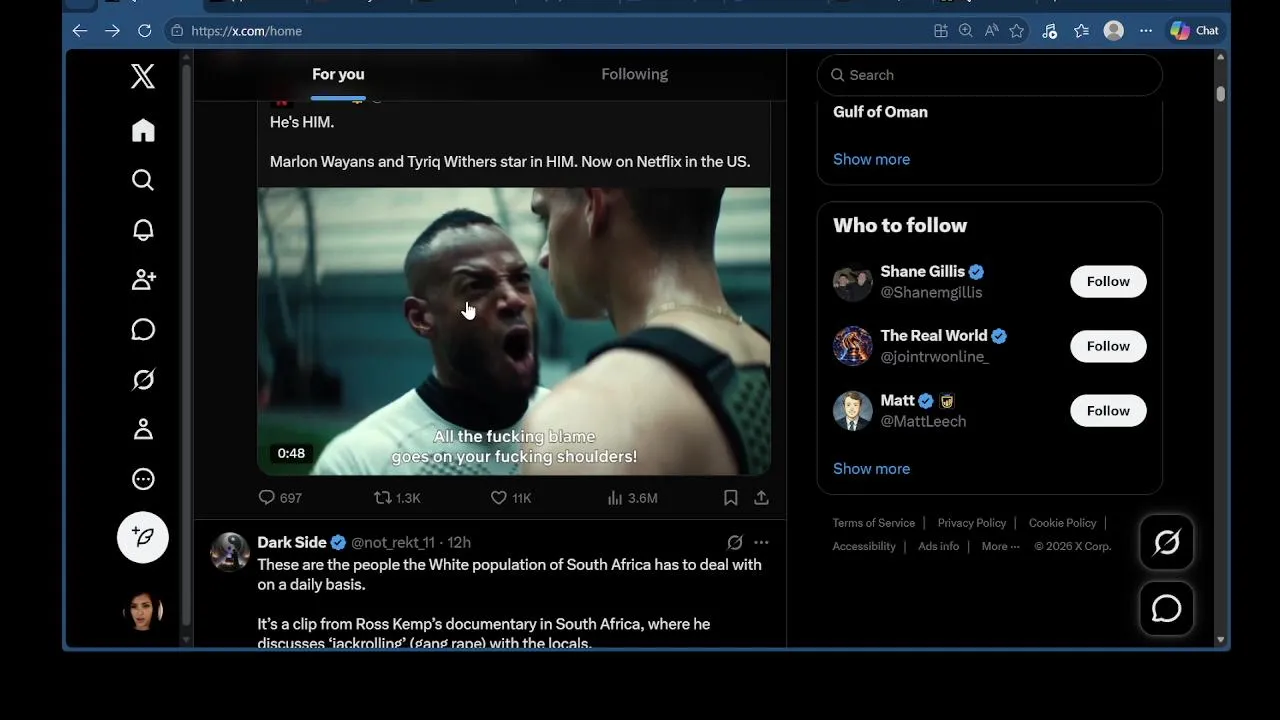
Task: Bookmark the HIM post
Action: pyautogui.click(x=731, y=497)
